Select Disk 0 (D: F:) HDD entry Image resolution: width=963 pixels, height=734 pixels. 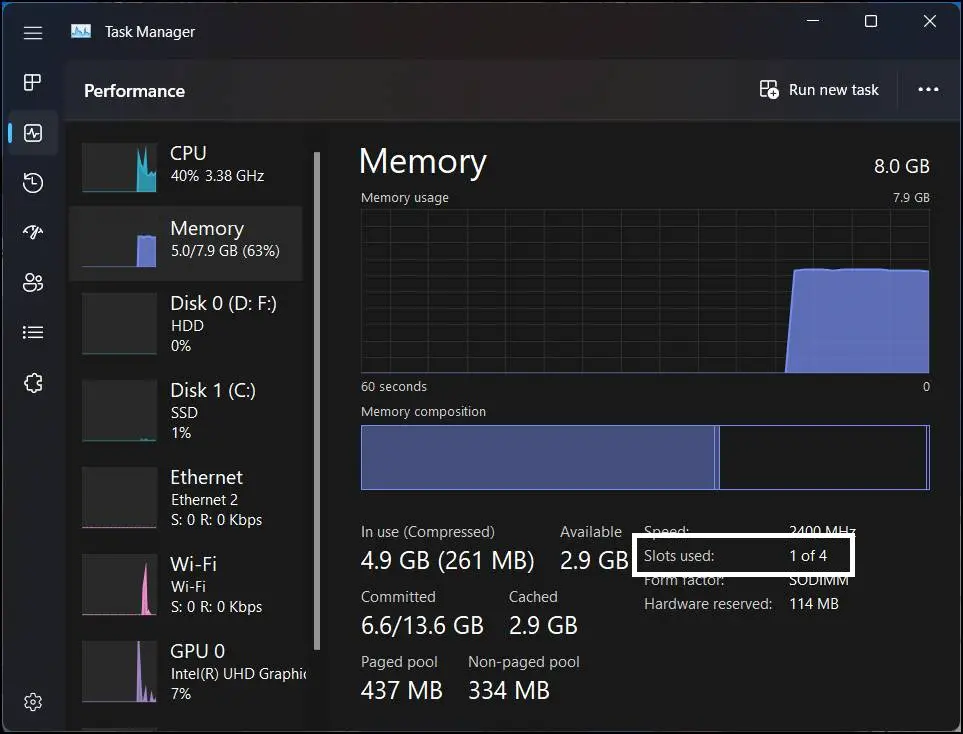(x=185, y=324)
